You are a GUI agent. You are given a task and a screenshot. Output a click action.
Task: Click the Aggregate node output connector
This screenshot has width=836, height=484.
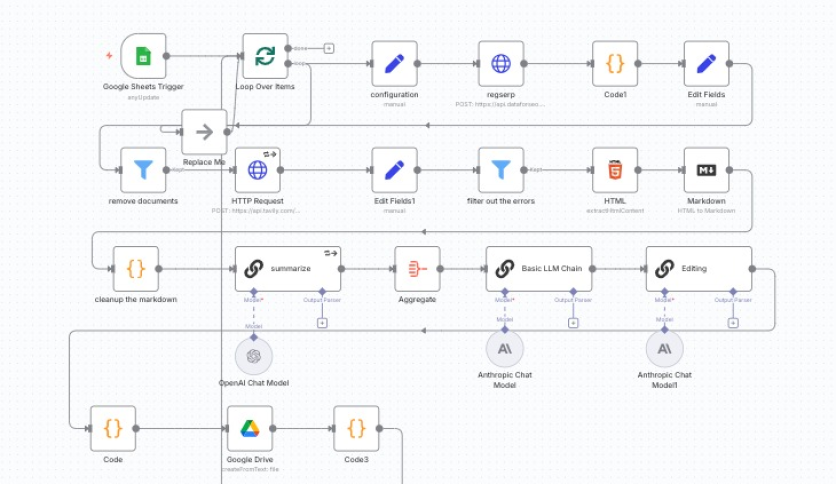click(x=440, y=269)
